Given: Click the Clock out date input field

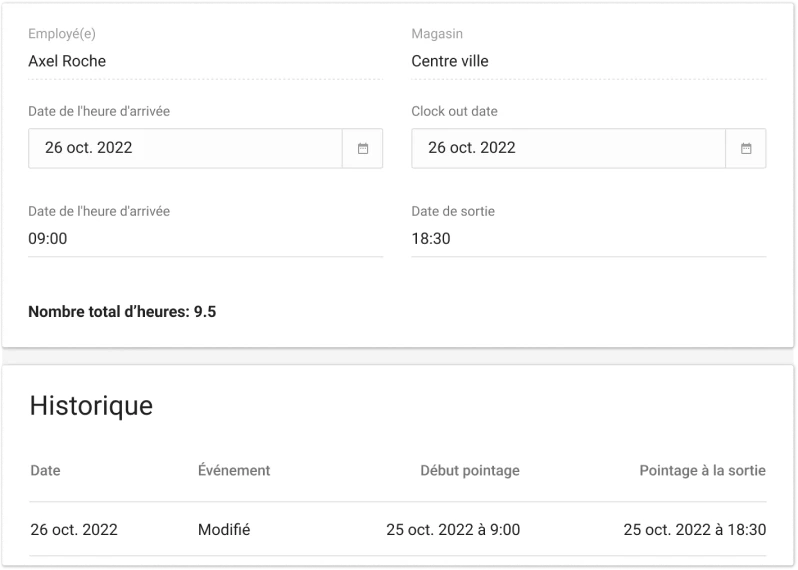Looking at the screenshot, I should click(x=568, y=148).
